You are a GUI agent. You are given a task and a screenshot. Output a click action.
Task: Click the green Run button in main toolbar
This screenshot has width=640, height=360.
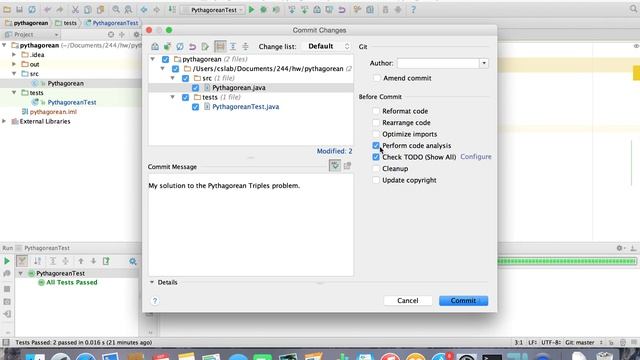251,9
